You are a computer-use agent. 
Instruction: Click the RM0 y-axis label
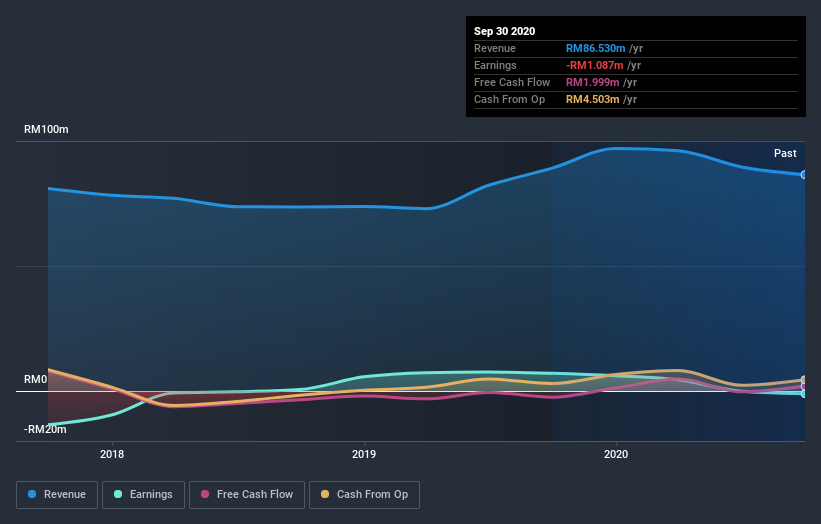pyautogui.click(x=36, y=380)
